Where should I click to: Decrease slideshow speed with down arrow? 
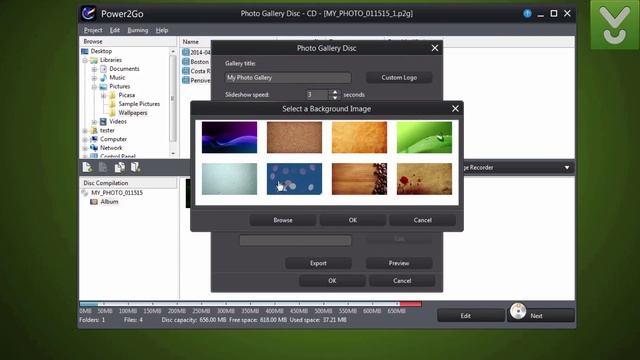pos(335,98)
